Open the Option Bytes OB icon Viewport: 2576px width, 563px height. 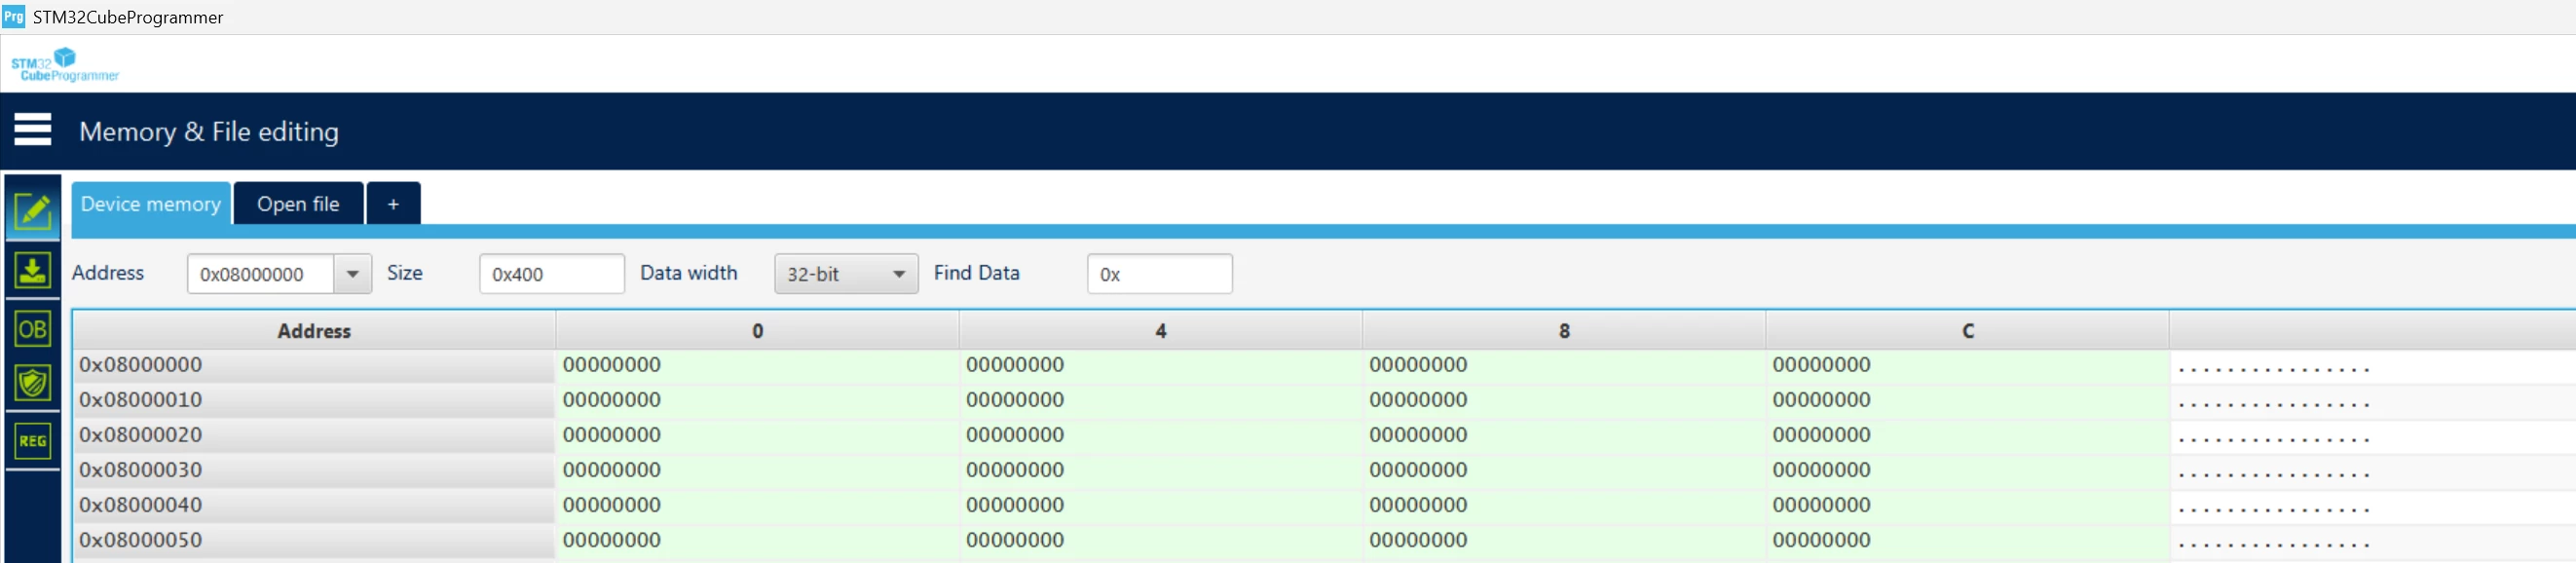33,329
